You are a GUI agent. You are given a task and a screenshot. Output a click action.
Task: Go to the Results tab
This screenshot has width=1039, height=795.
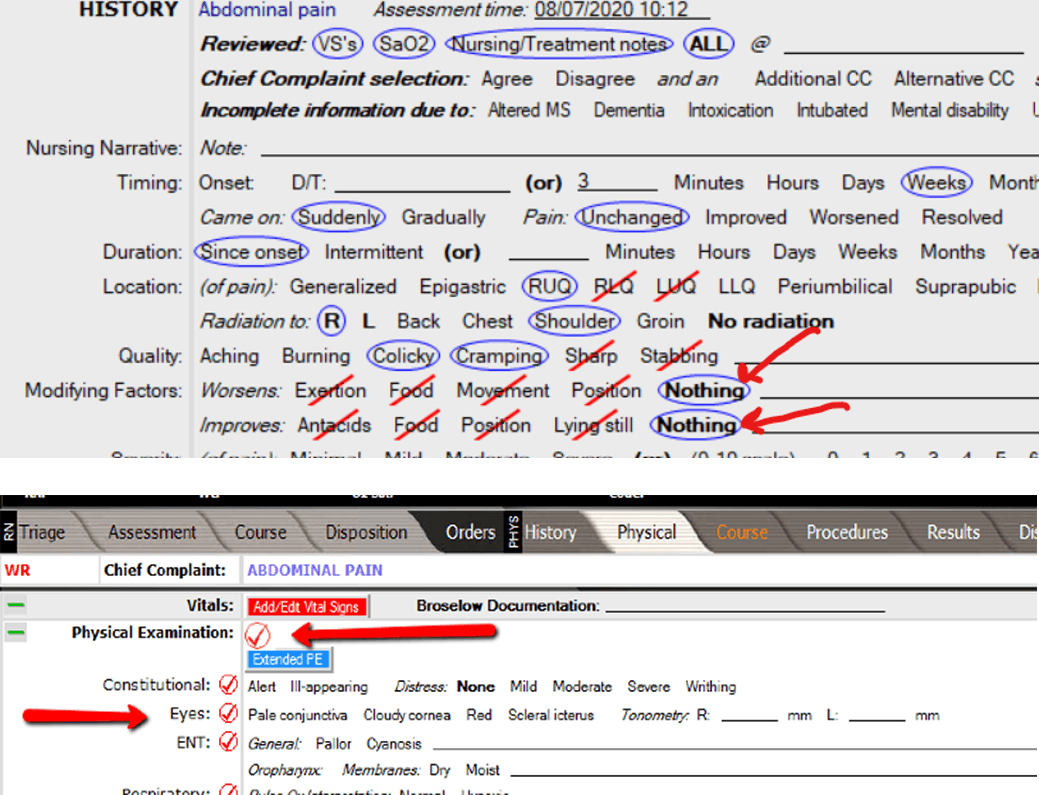point(953,532)
